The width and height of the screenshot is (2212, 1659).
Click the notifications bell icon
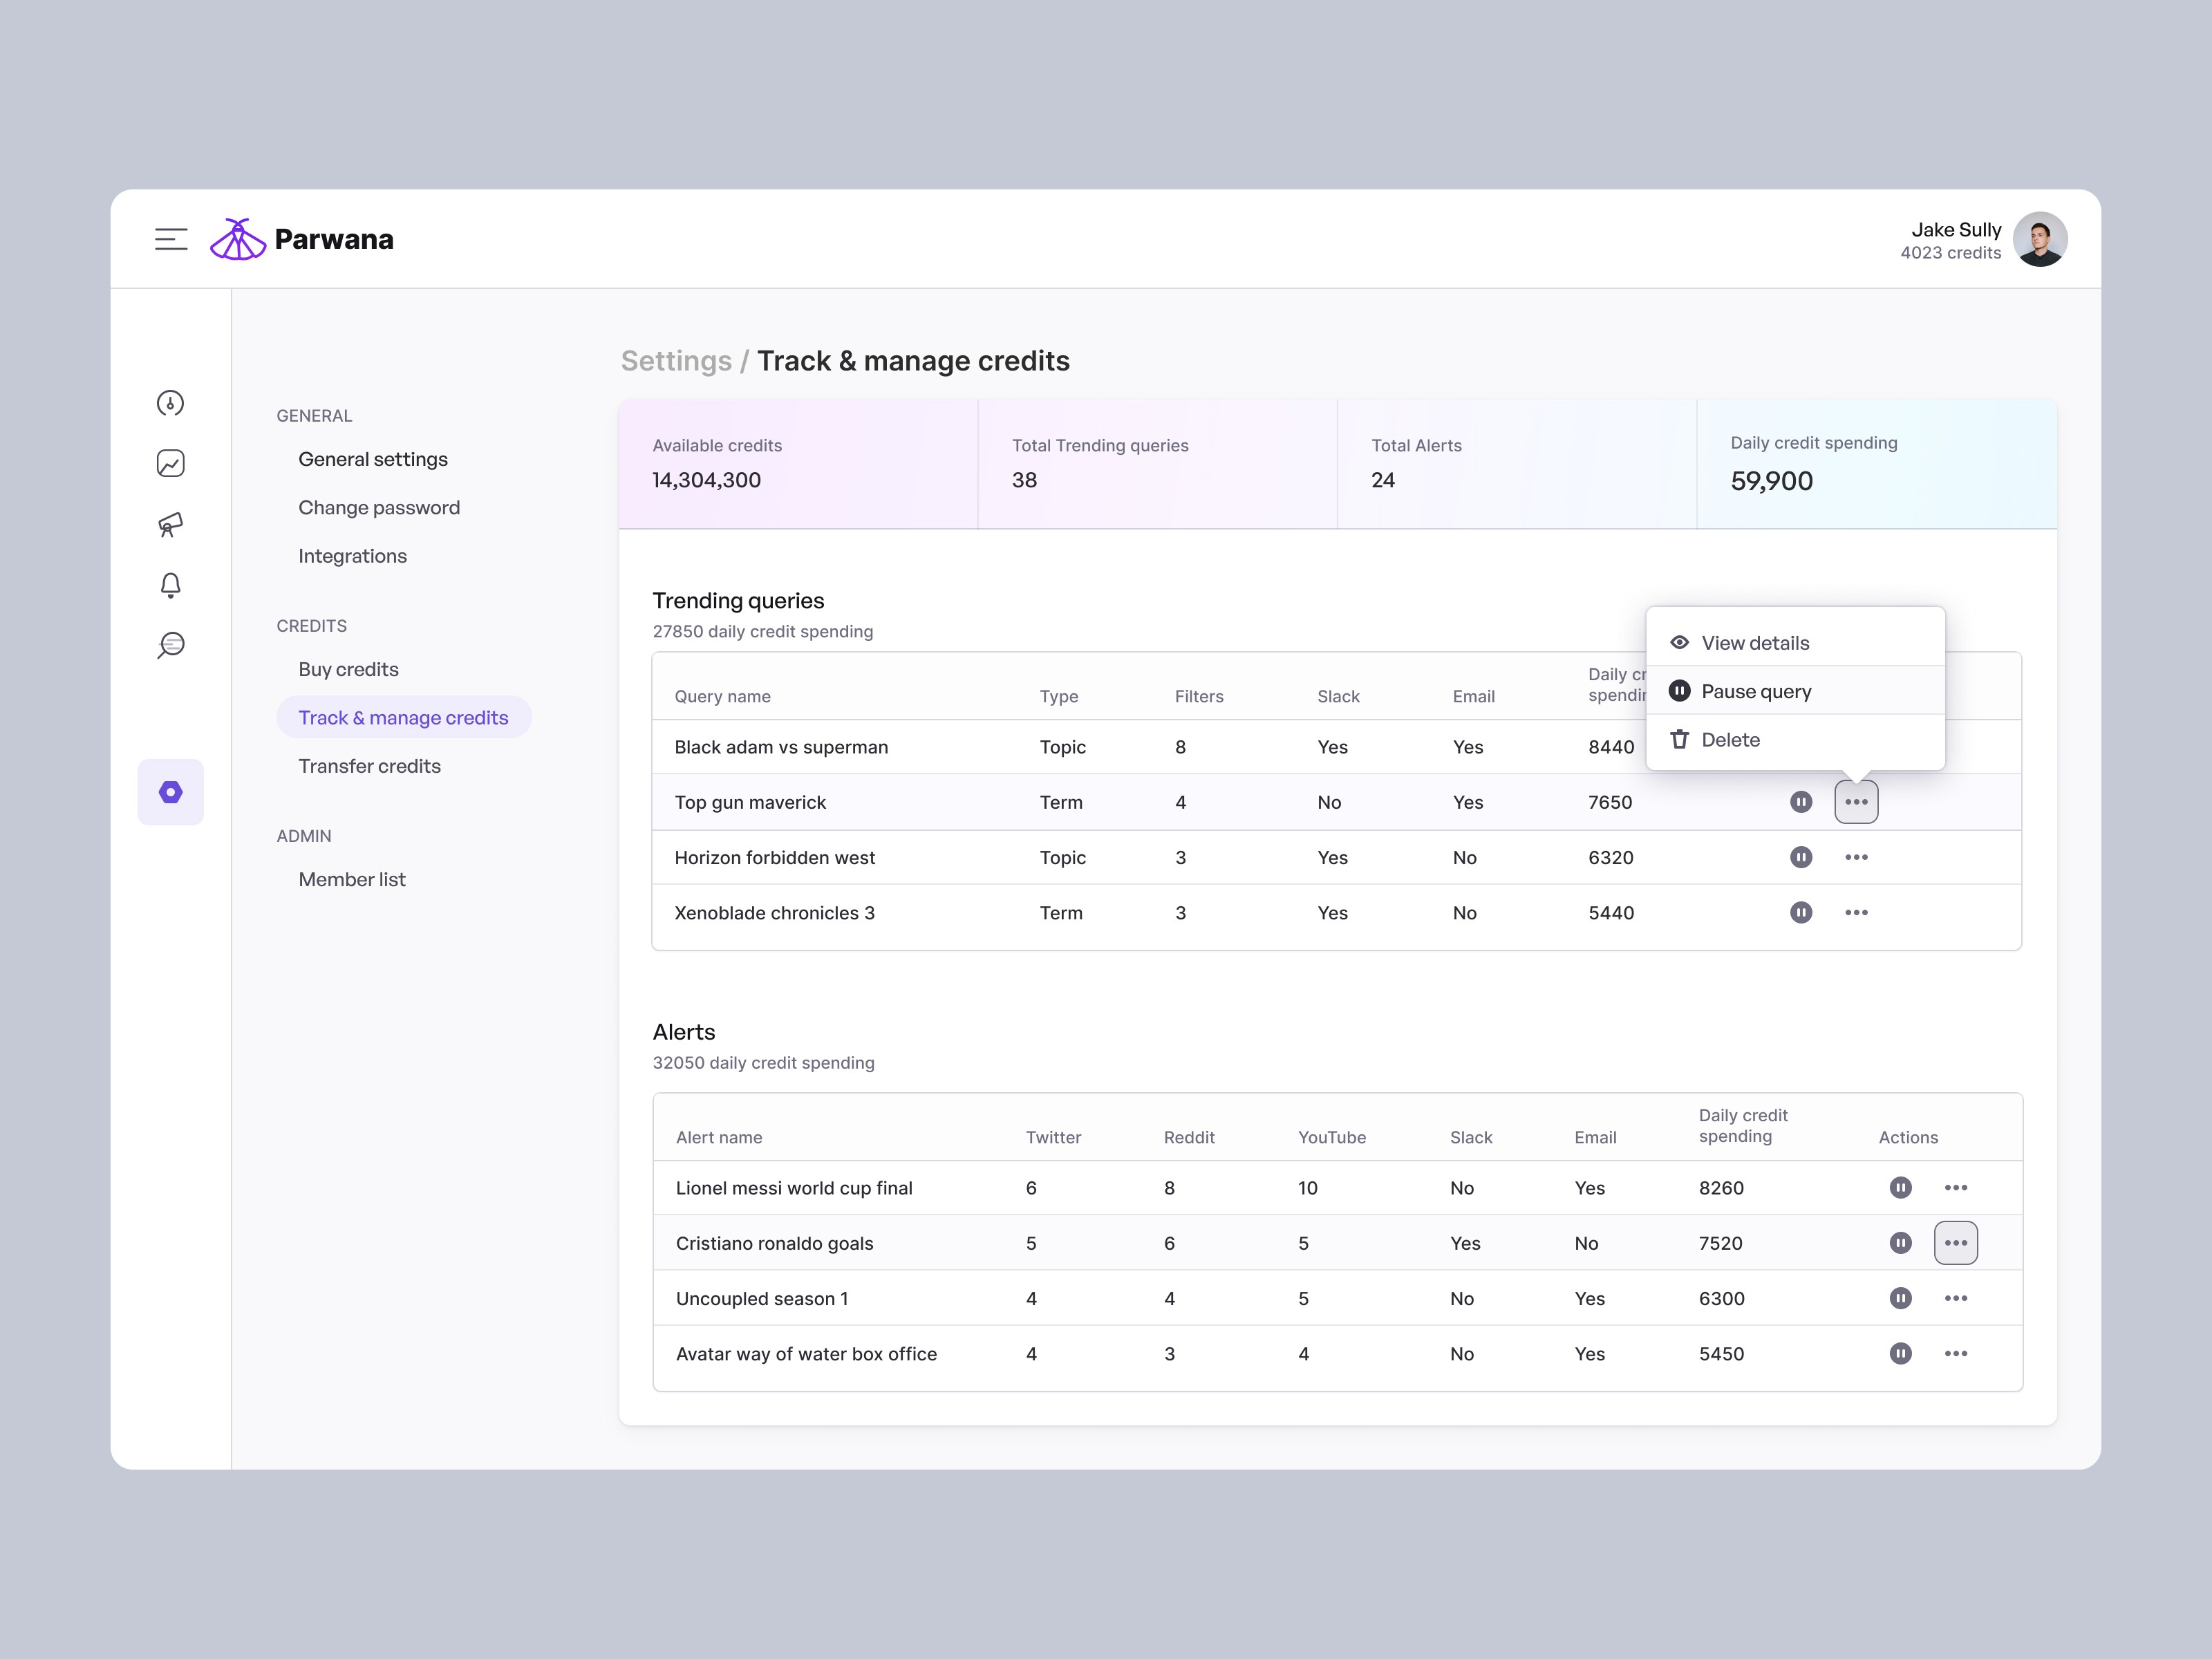pyautogui.click(x=170, y=585)
